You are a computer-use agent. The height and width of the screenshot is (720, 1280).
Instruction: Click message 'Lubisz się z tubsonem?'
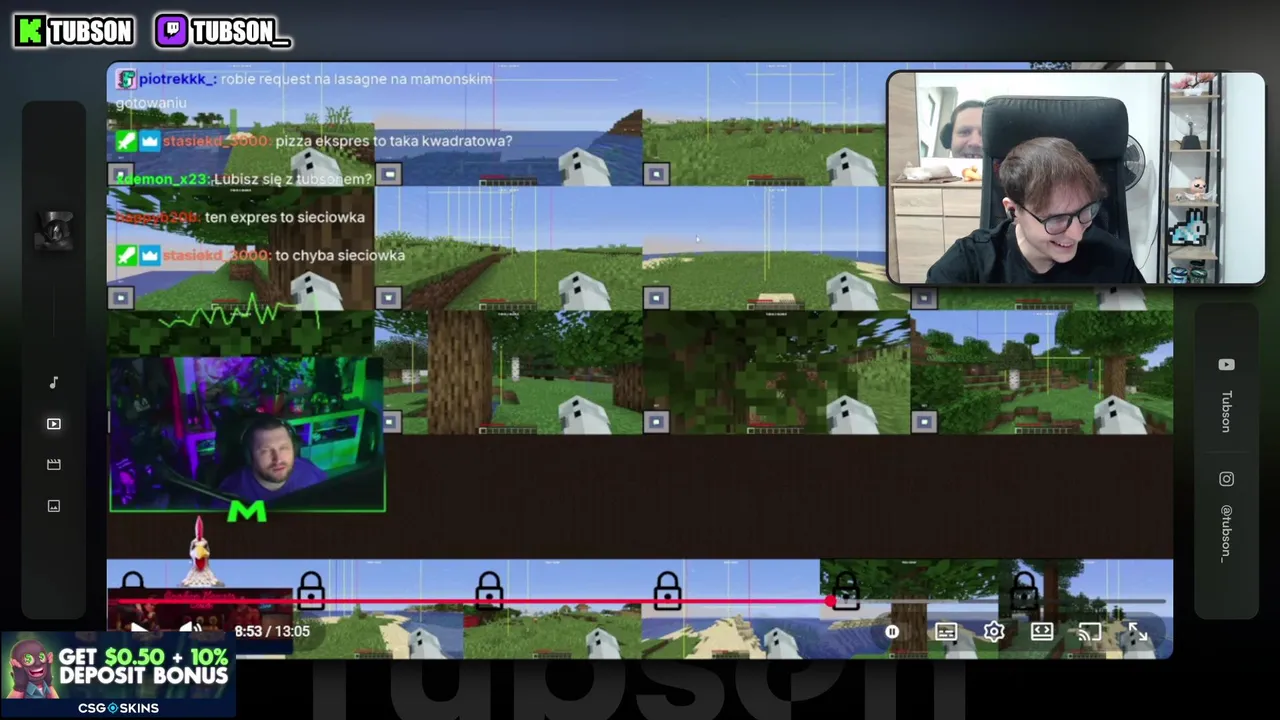click(292, 179)
